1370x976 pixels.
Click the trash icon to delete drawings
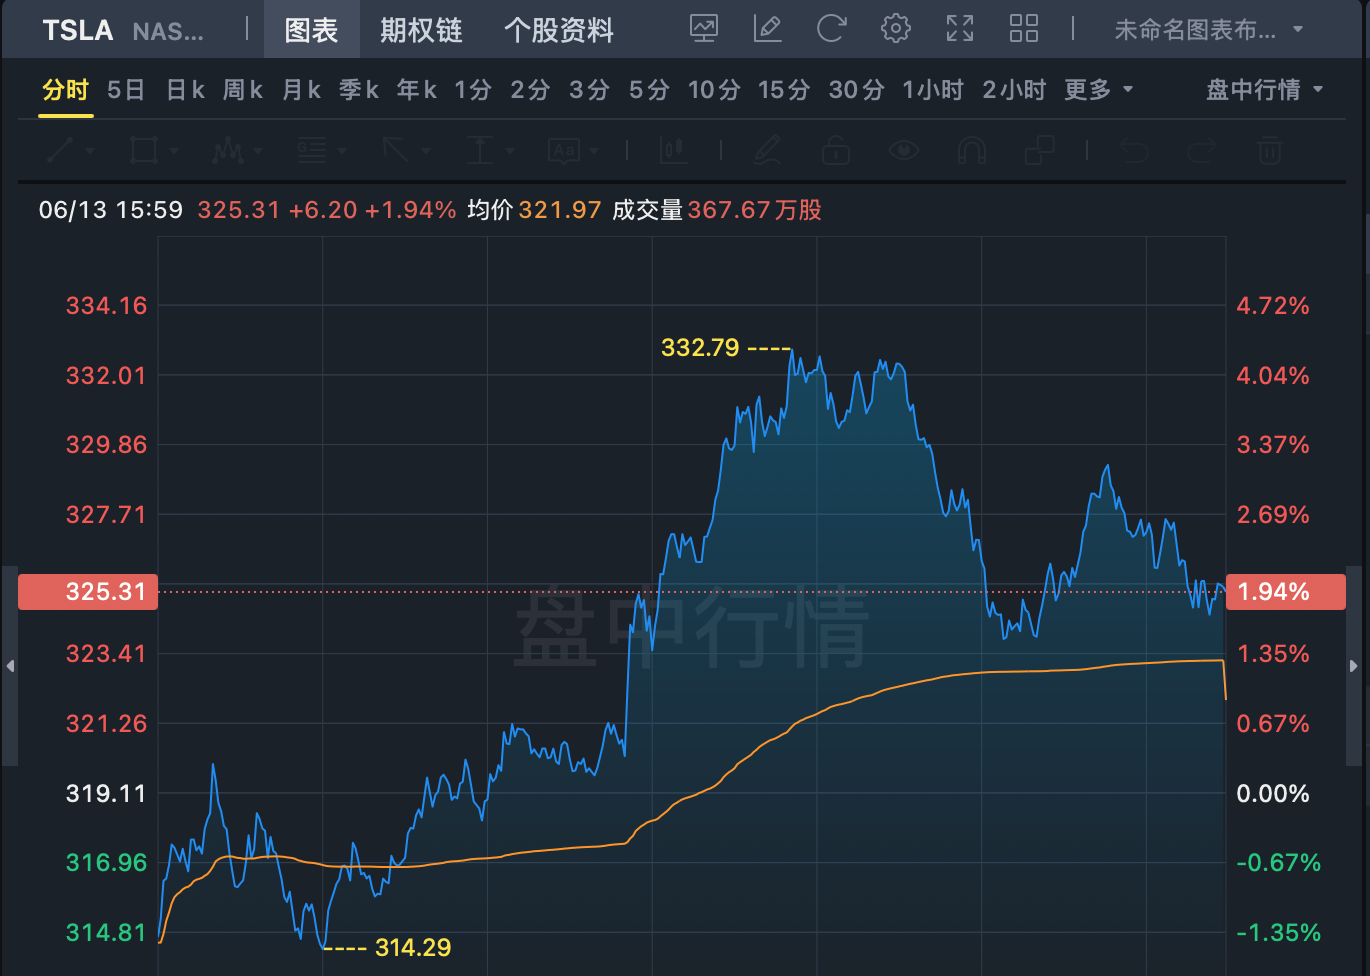tap(1269, 151)
